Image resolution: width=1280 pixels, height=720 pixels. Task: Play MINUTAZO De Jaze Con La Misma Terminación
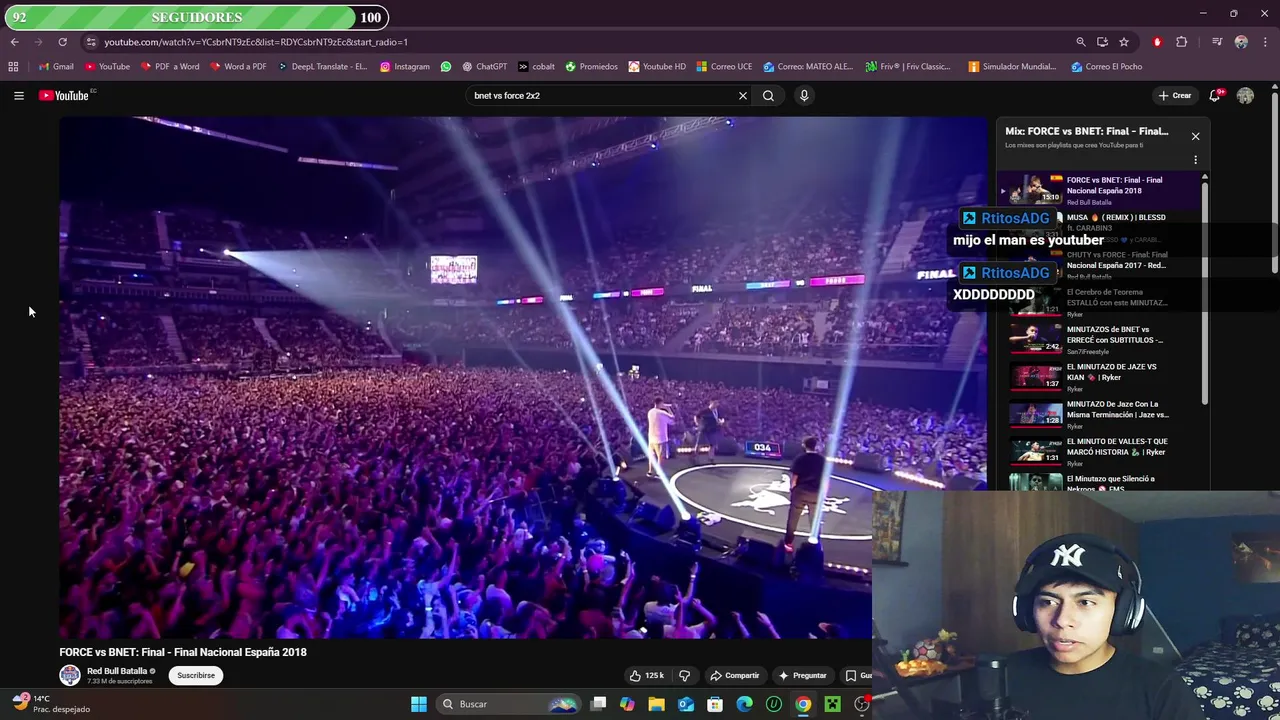click(x=1099, y=414)
